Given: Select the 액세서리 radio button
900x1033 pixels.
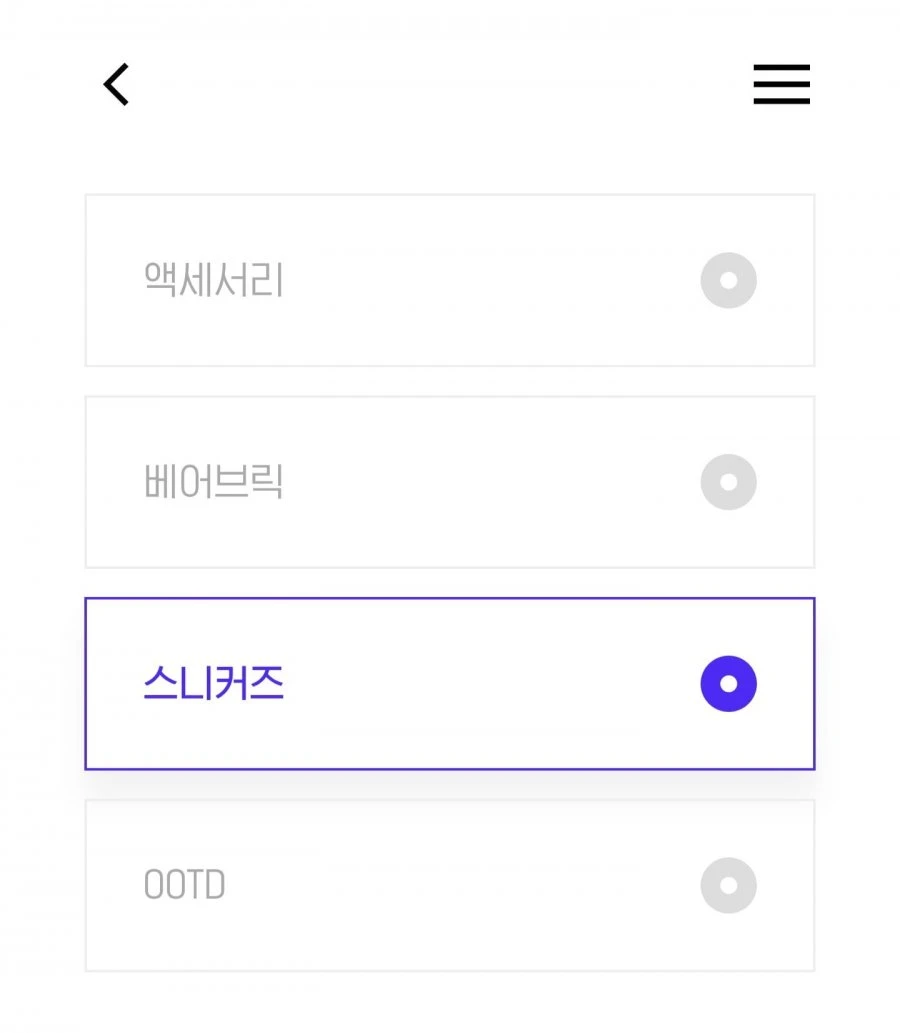Looking at the screenshot, I should [728, 280].
